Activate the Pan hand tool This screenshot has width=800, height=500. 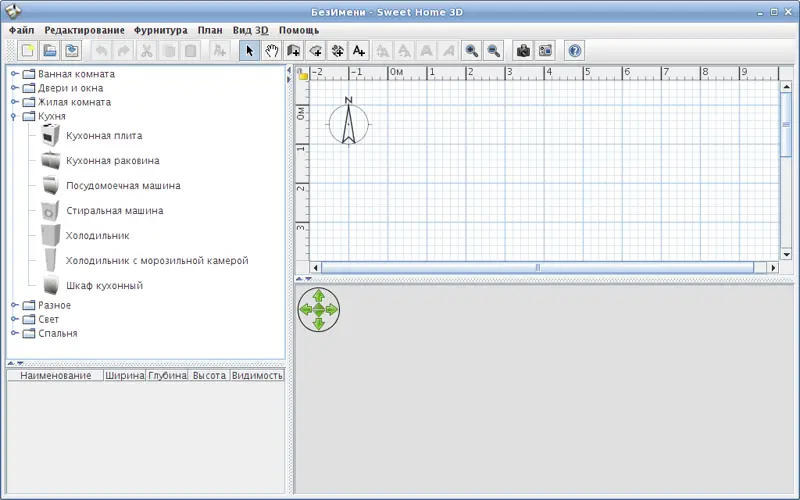coord(271,51)
